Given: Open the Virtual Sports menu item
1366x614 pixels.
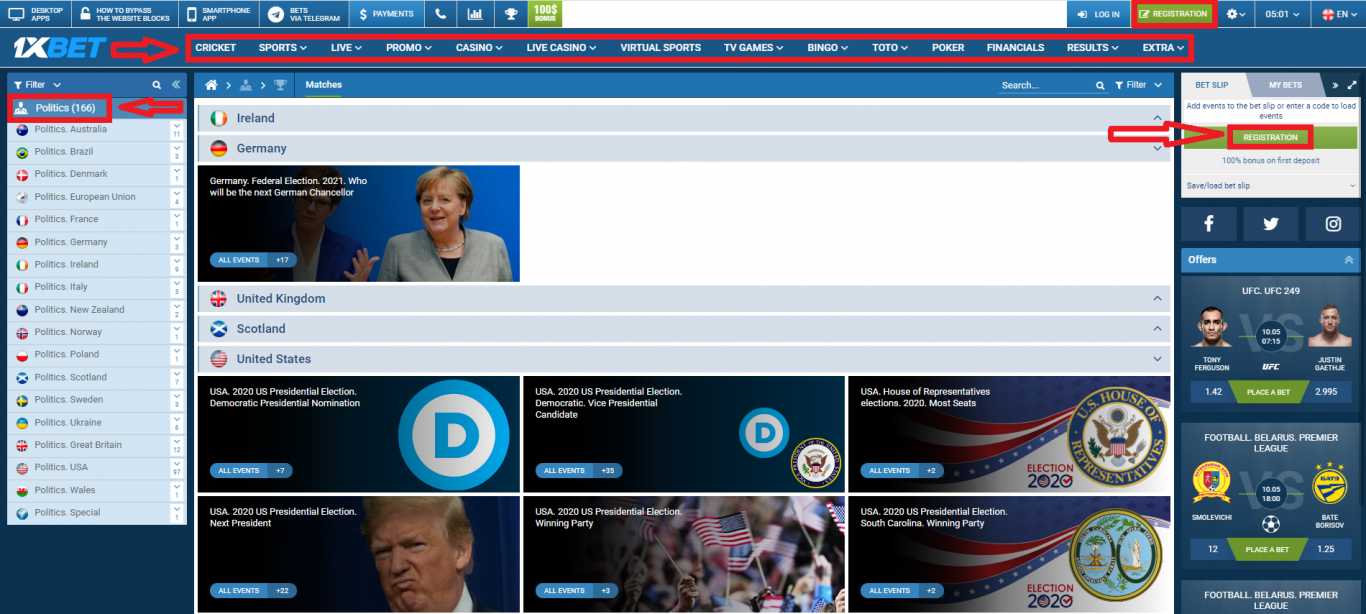Looking at the screenshot, I should pyautogui.click(x=660, y=47).
